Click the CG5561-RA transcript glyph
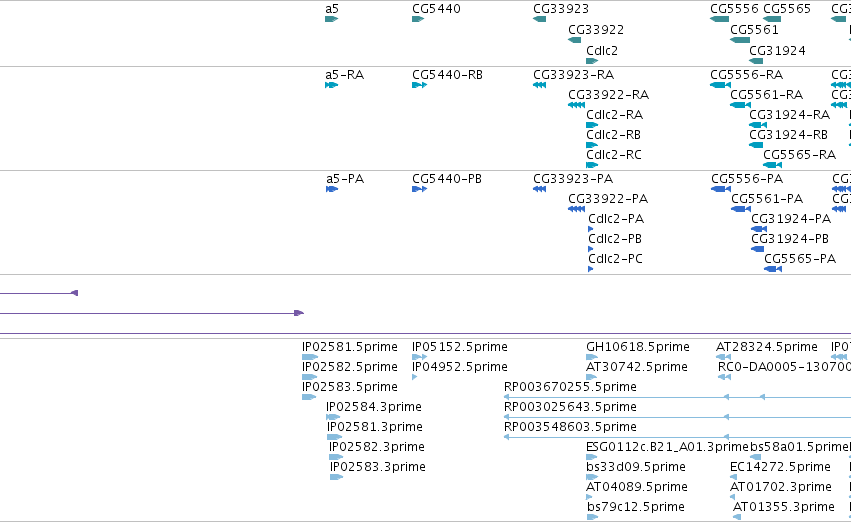 (741, 105)
